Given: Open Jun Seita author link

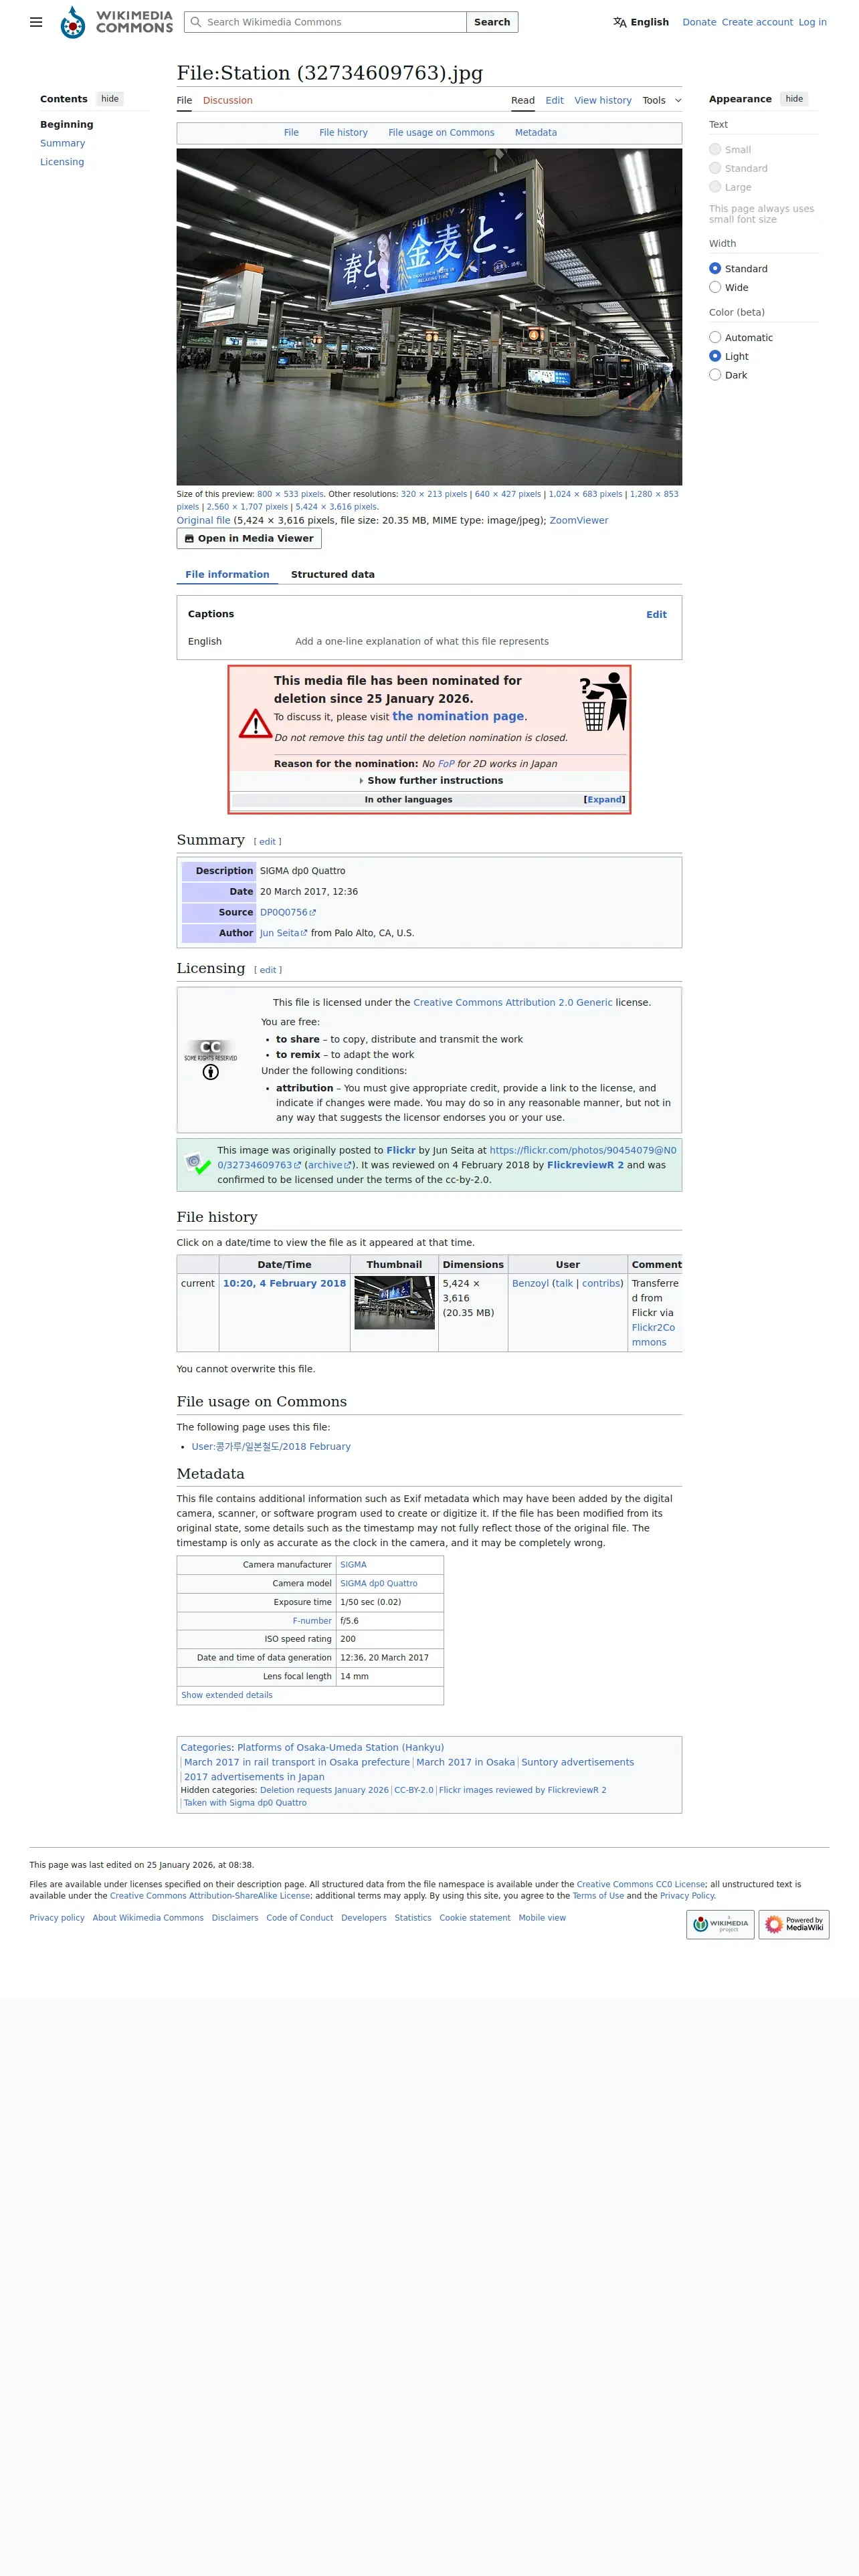Looking at the screenshot, I should click(283, 933).
